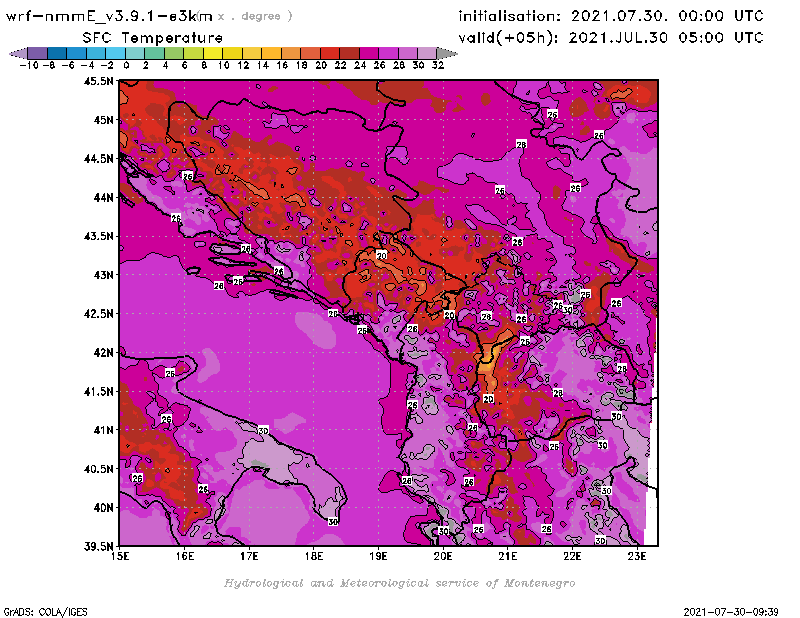Click the '20E' longitude axis label
The width and height of the screenshot is (800, 618).
coord(443,556)
